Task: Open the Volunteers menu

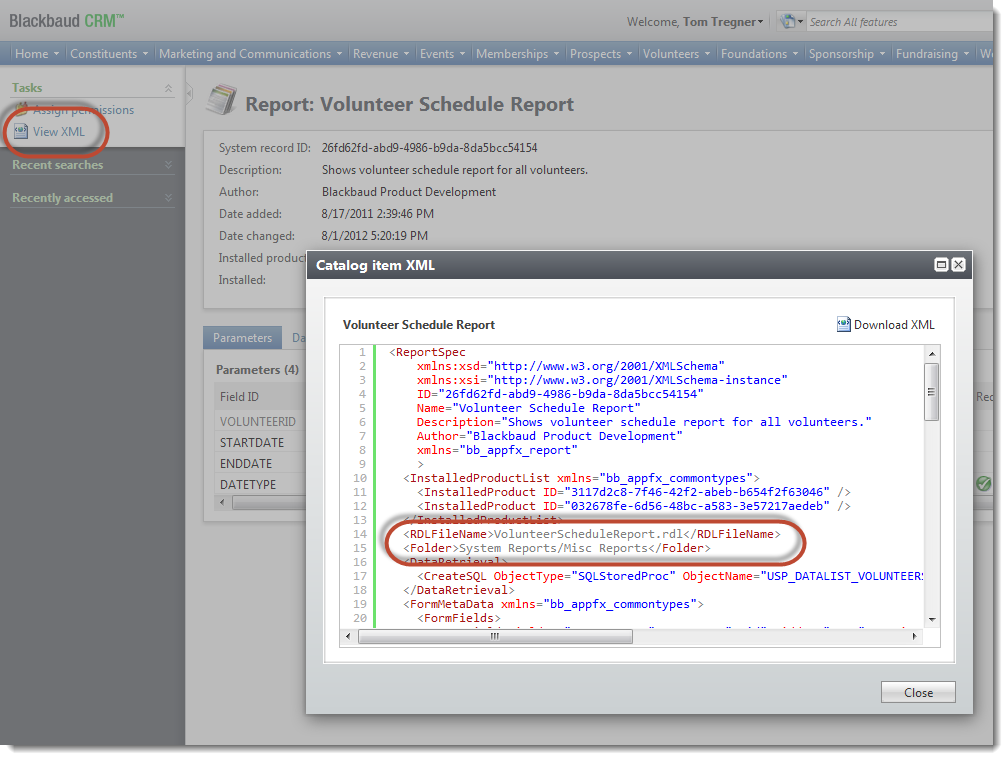Action: pos(677,54)
